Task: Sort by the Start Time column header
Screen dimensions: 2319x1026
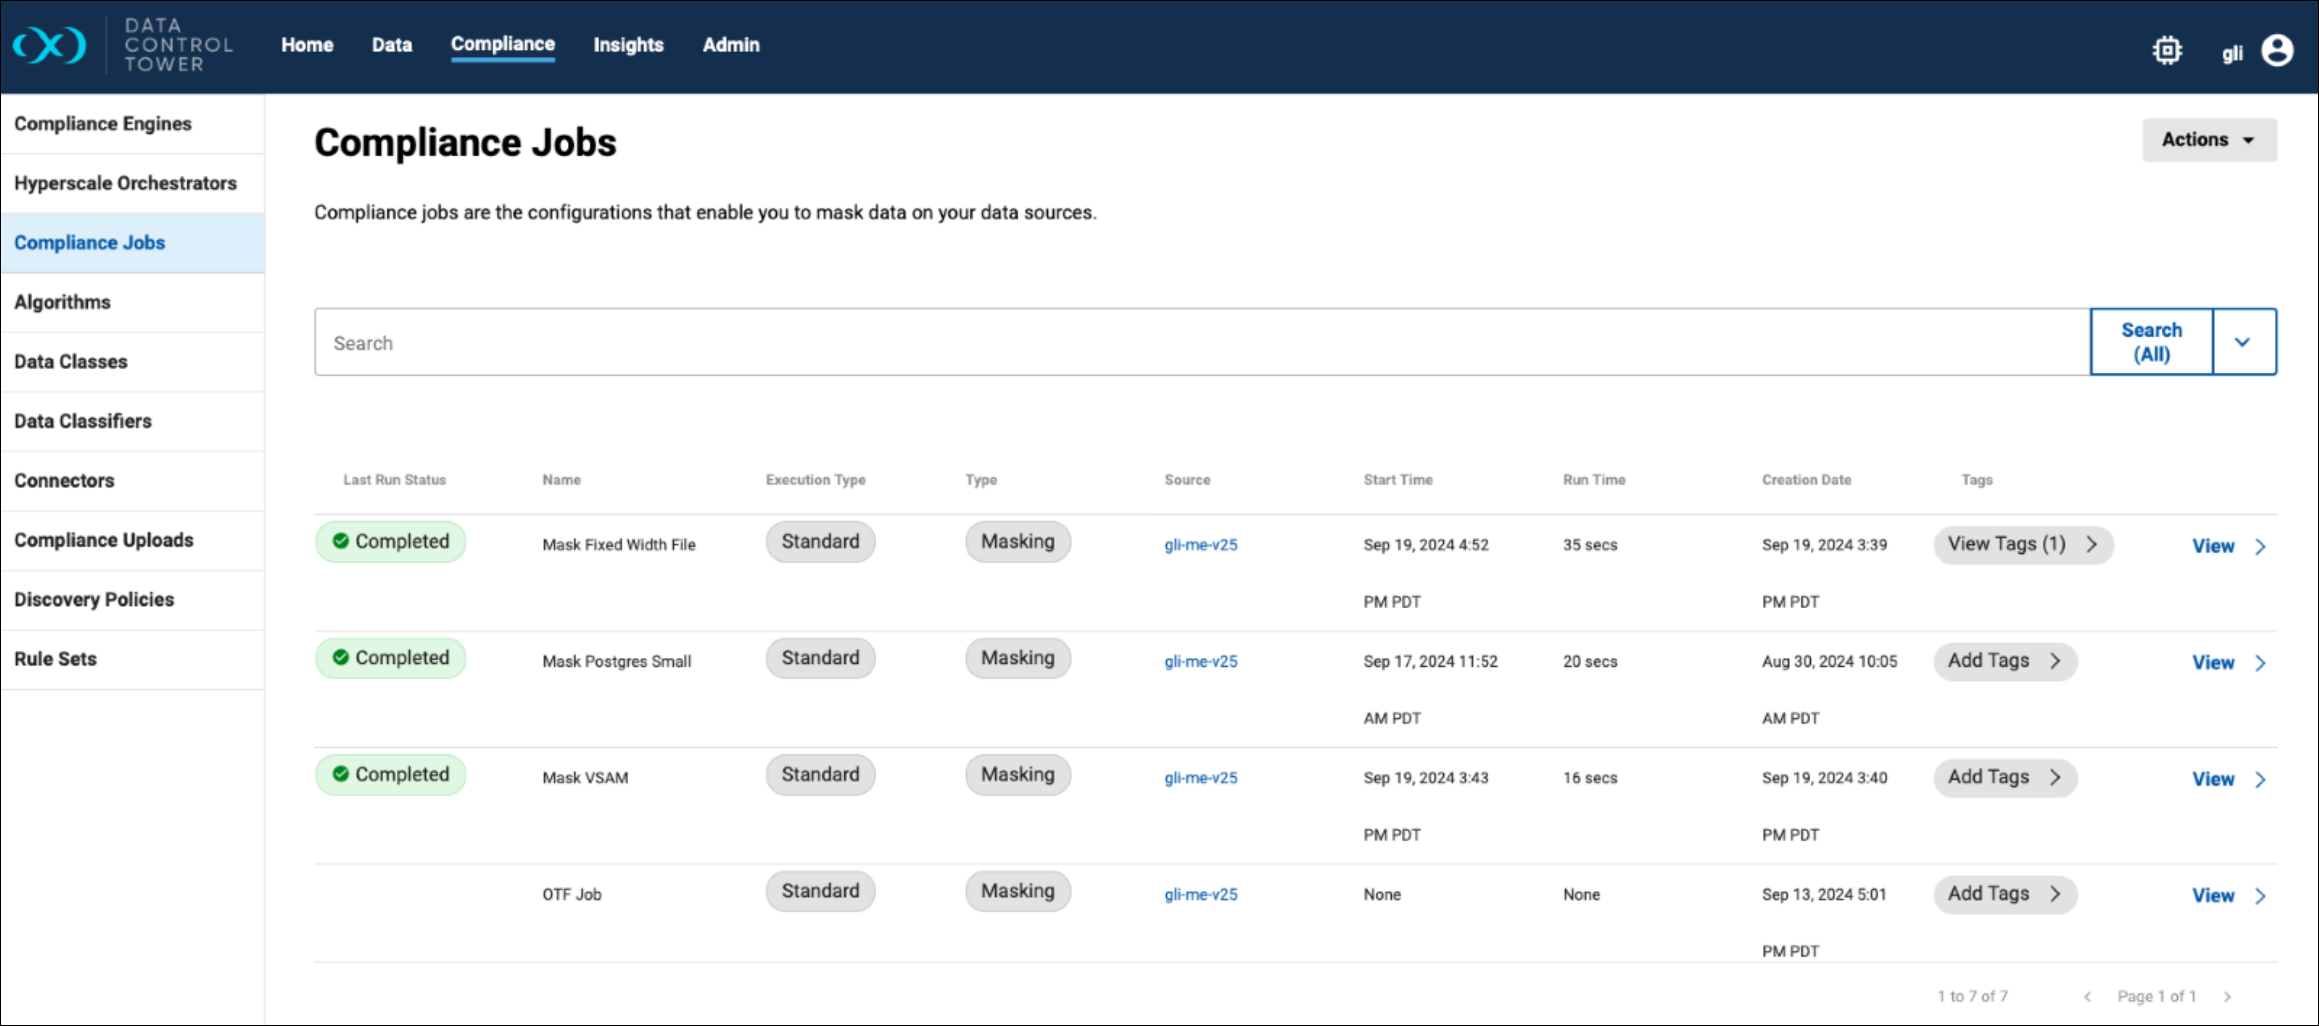Action: 1397,480
